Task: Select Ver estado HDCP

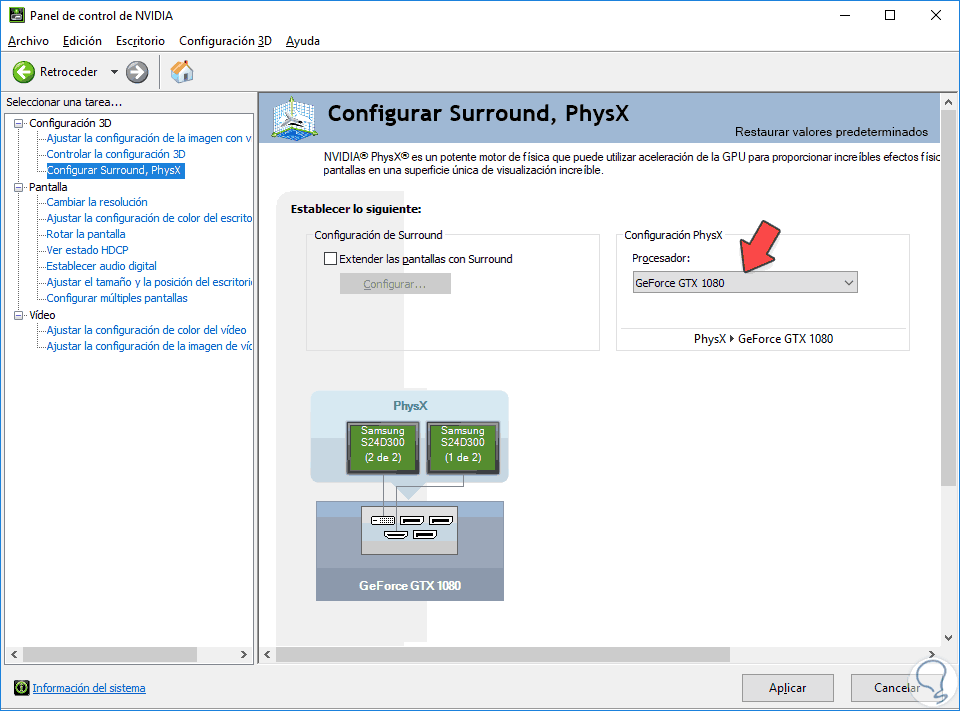Action: pyautogui.click(x=88, y=250)
